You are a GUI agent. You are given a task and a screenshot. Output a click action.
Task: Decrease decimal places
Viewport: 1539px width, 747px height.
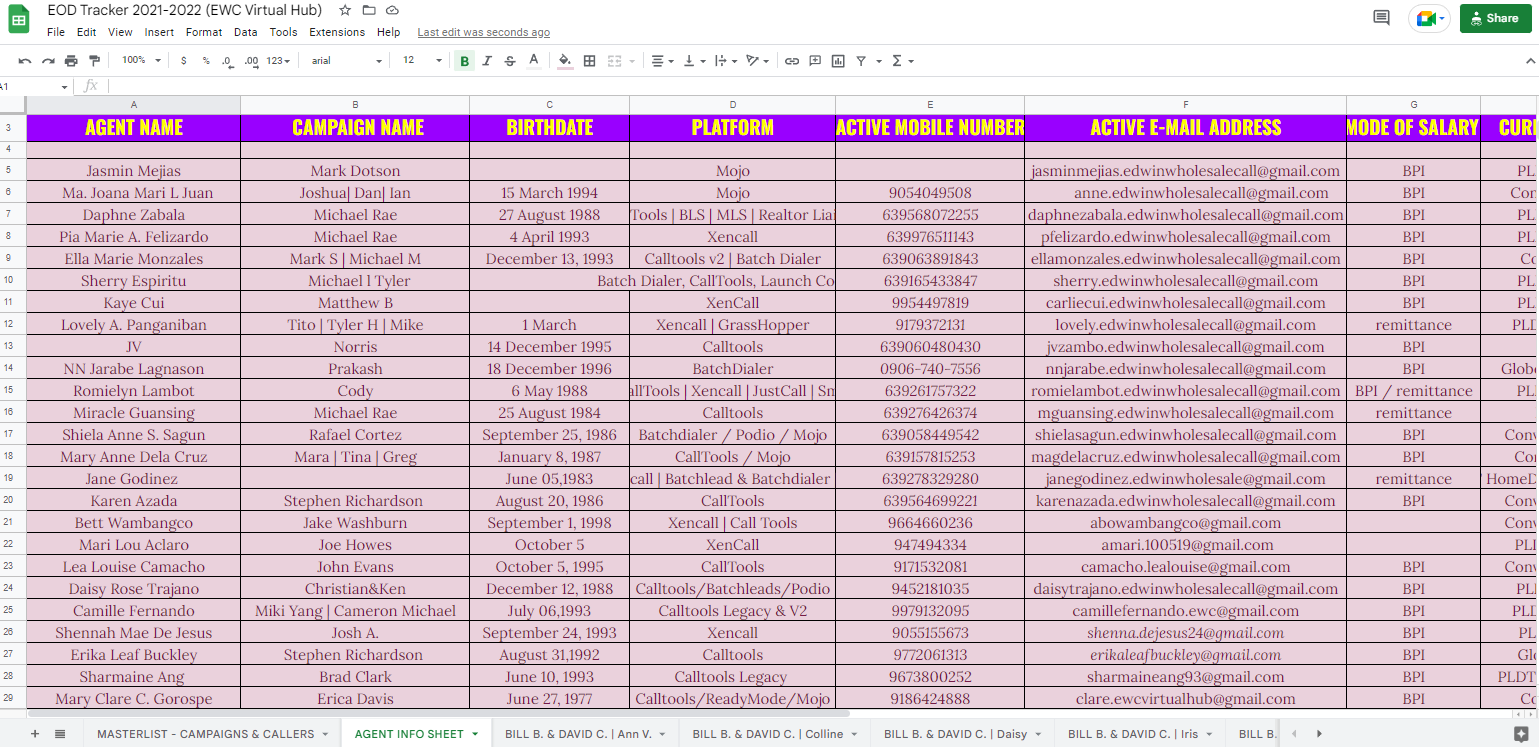pos(227,61)
